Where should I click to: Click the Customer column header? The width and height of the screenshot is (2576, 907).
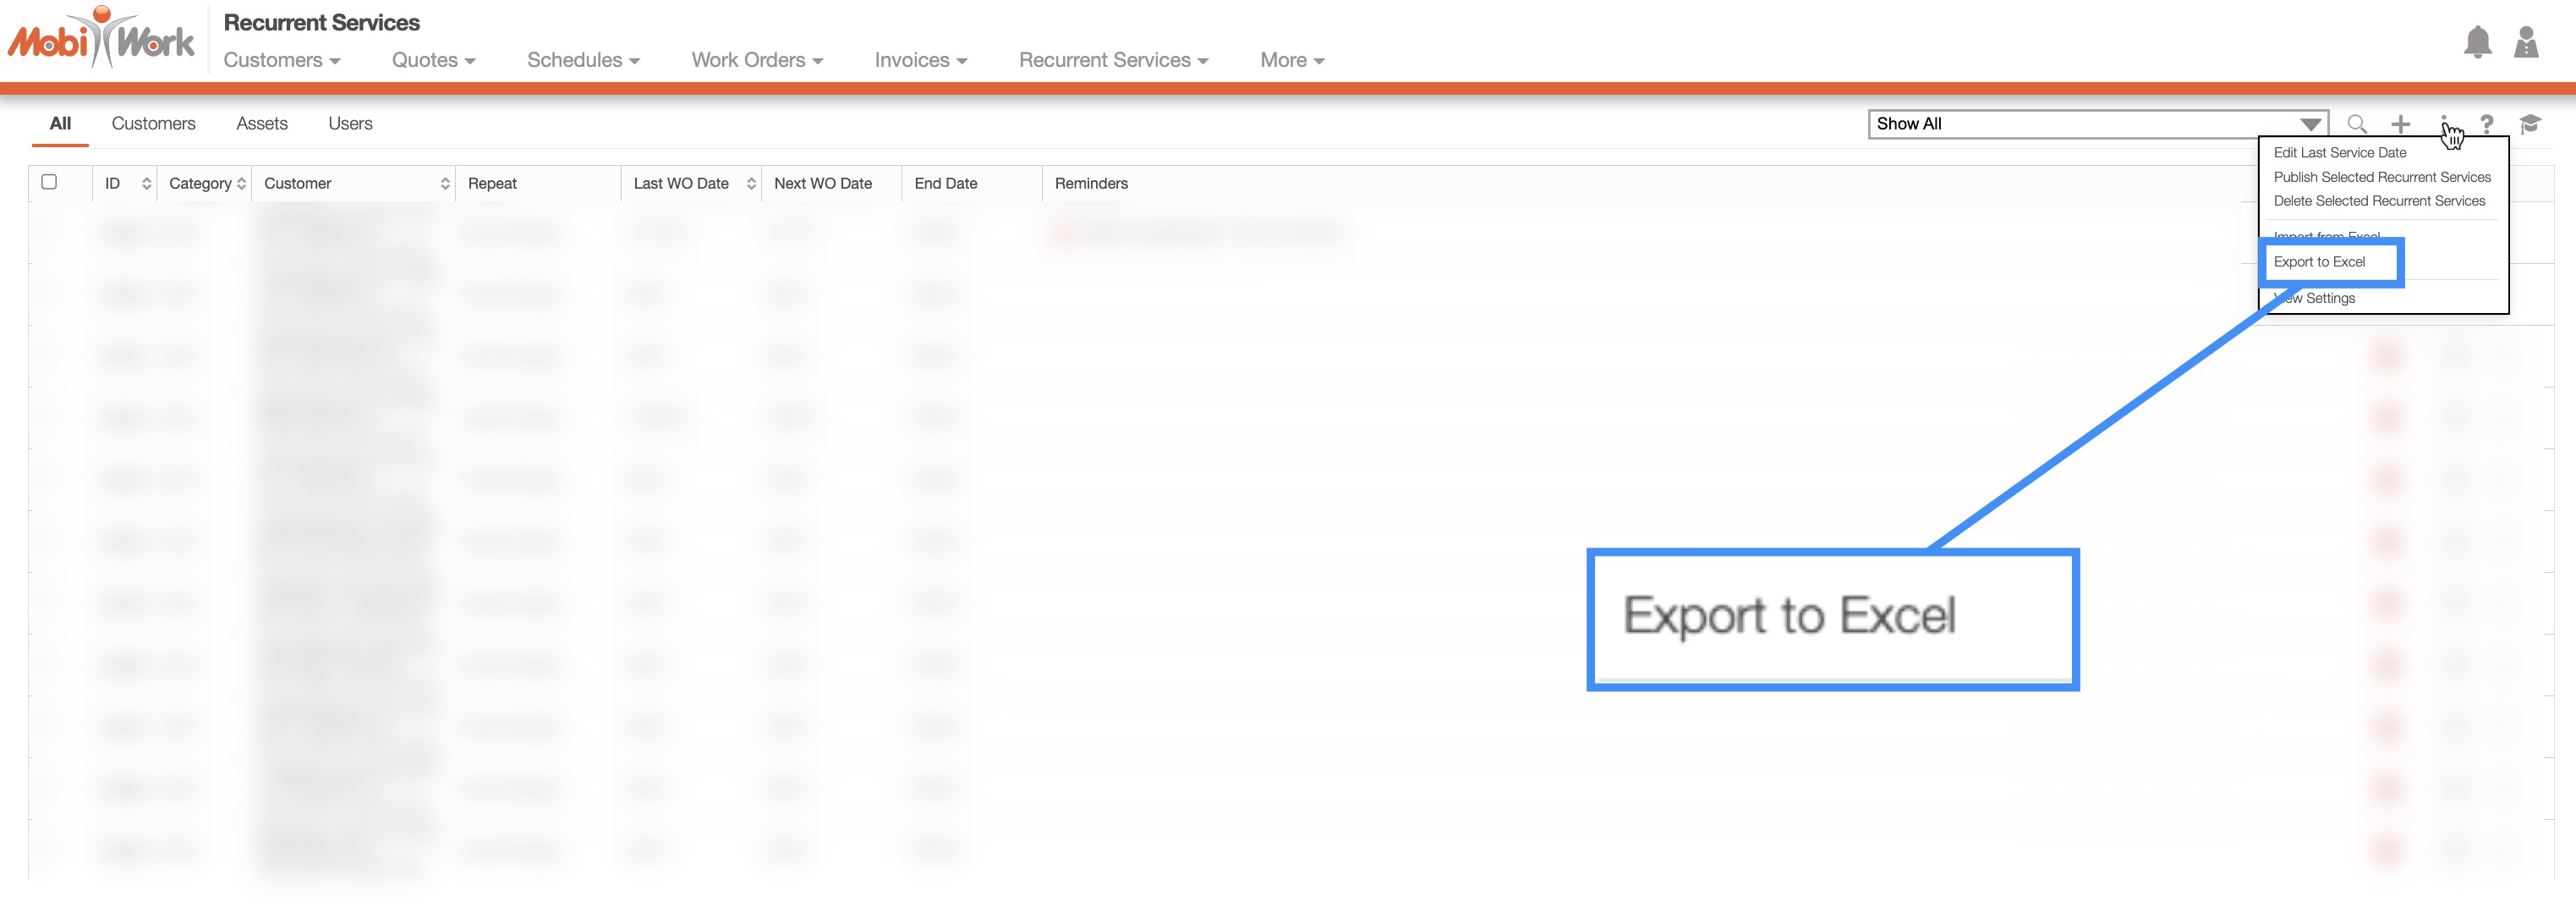(x=298, y=184)
